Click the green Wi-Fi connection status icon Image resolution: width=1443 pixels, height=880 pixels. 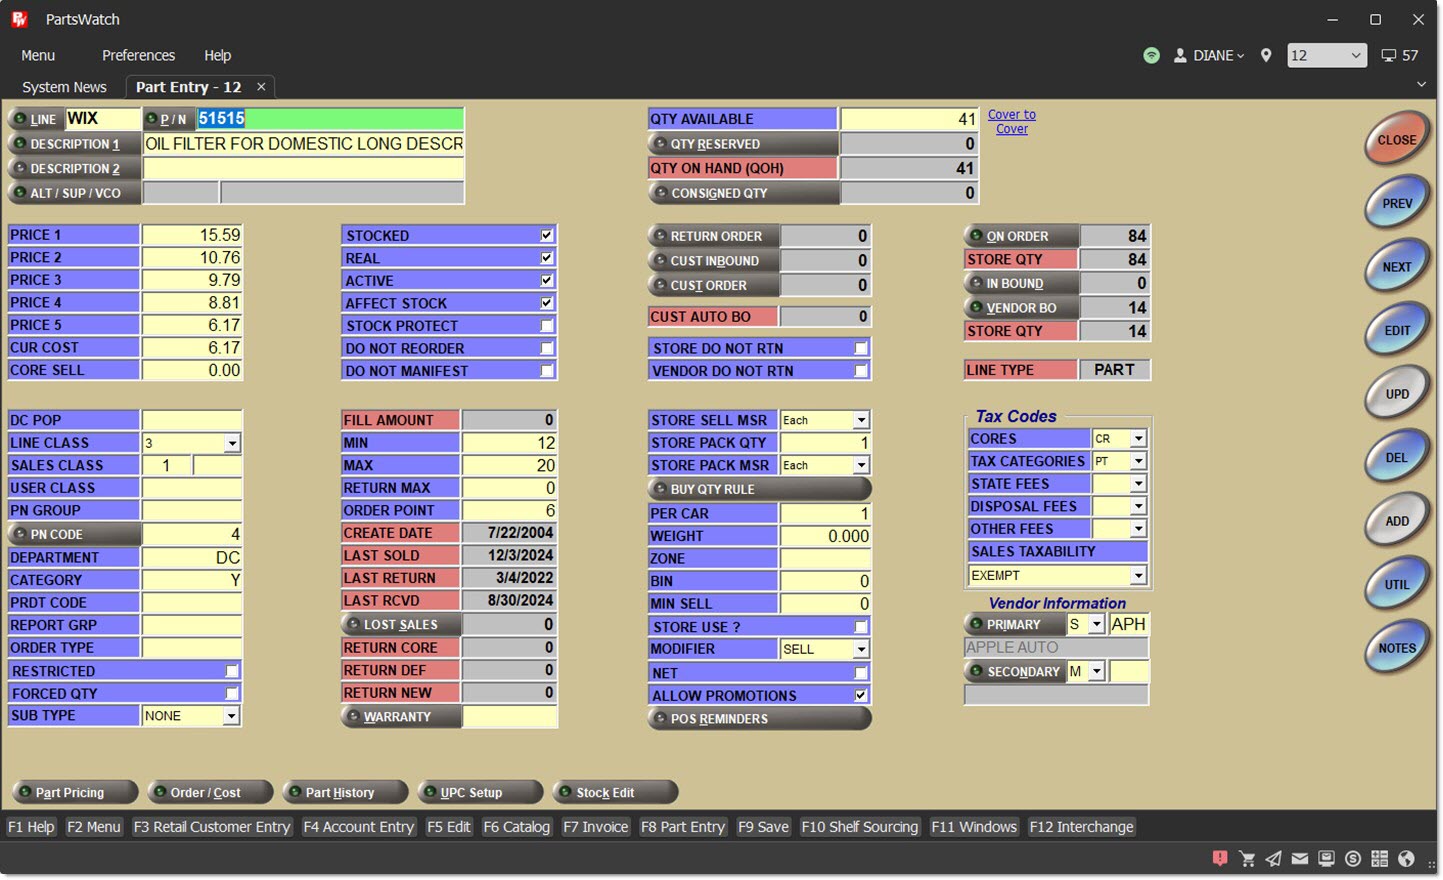1152,56
